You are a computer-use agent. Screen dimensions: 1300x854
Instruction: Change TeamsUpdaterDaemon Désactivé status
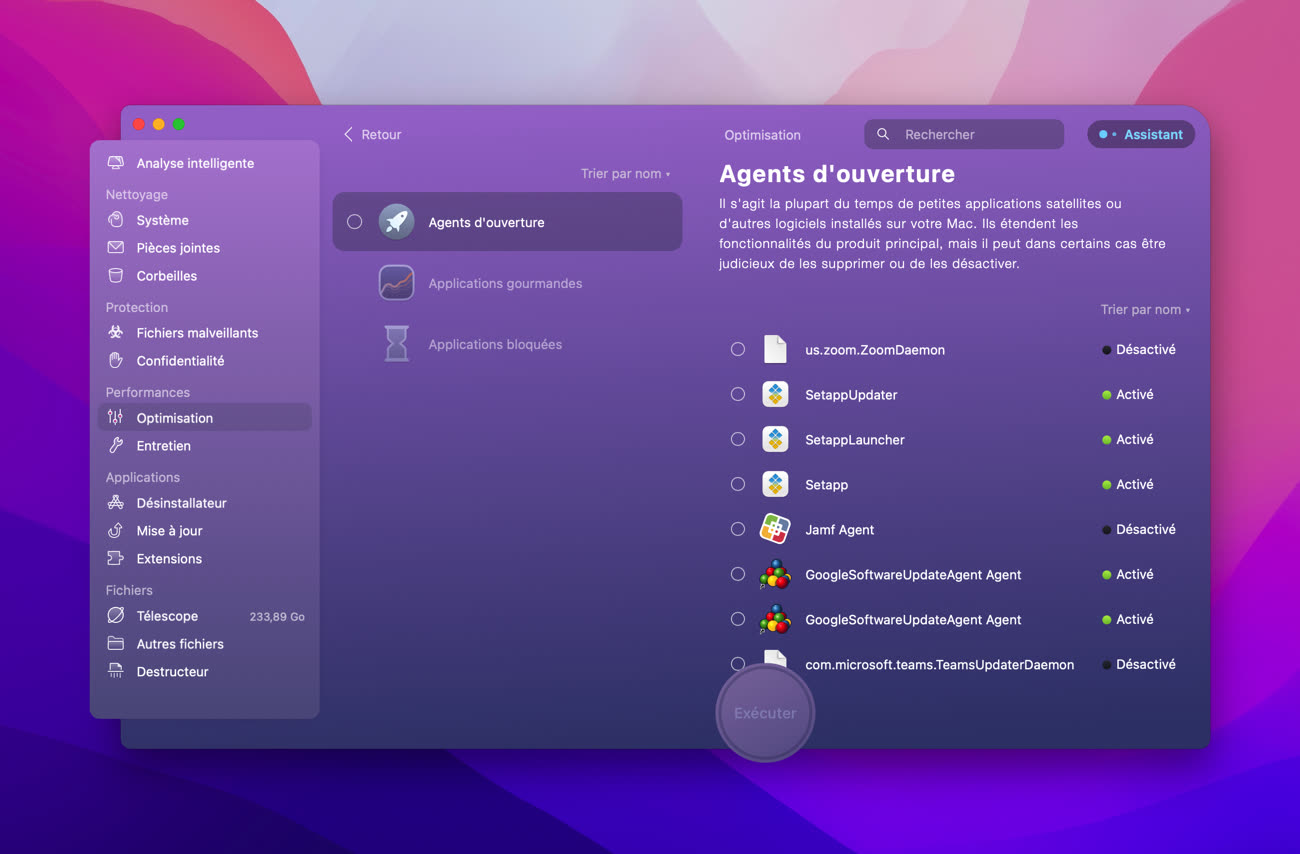(1139, 664)
